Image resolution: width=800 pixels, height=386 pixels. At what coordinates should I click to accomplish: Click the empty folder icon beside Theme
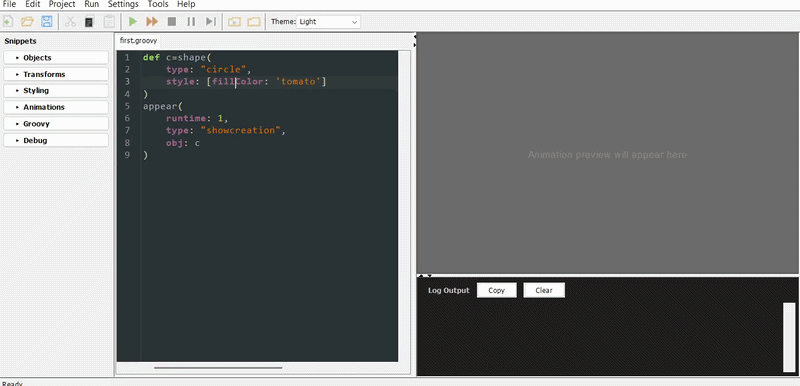click(x=254, y=22)
